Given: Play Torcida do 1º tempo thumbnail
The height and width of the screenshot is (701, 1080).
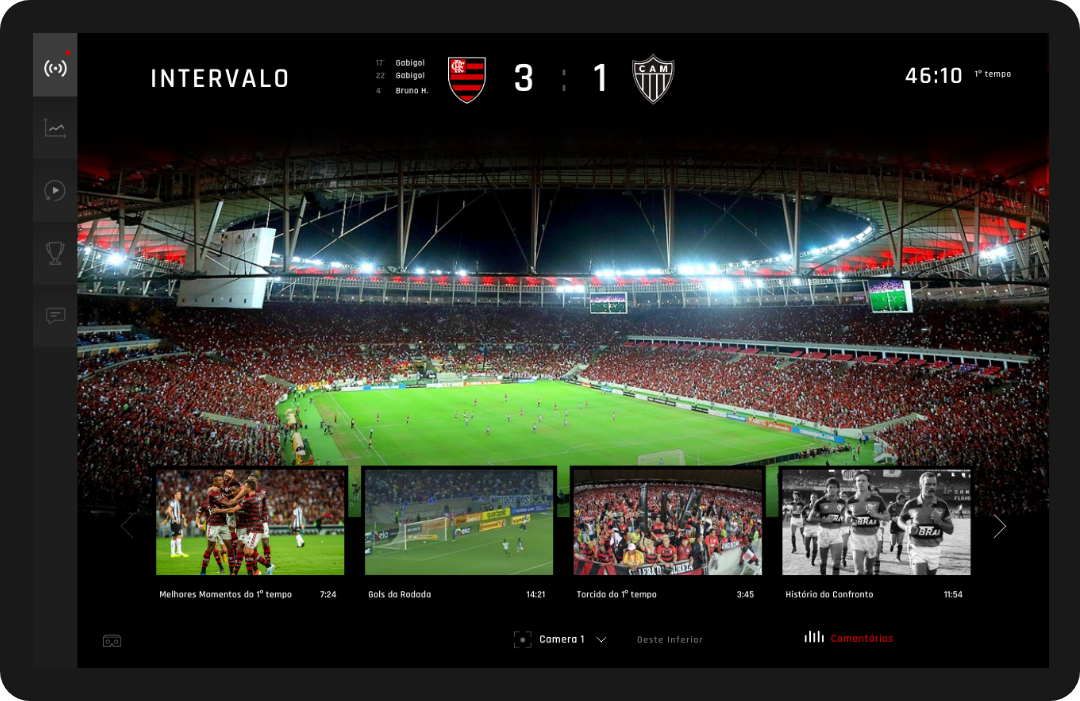Looking at the screenshot, I should (667, 522).
